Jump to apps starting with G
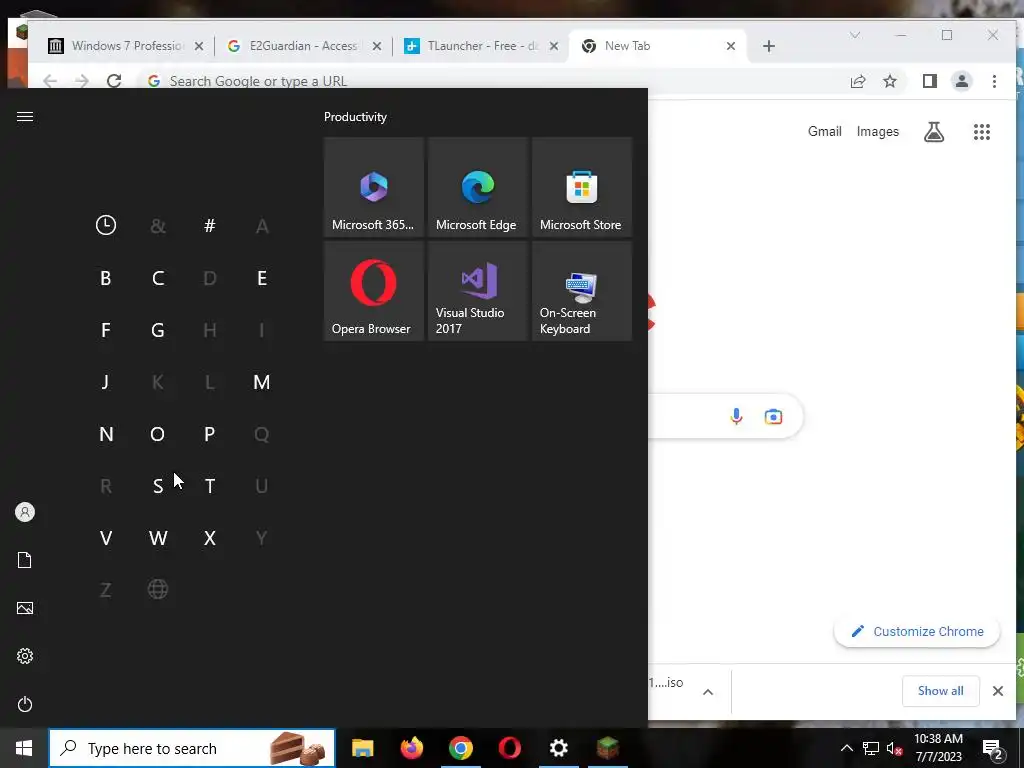Screen dimensions: 1024x768 [158, 330]
